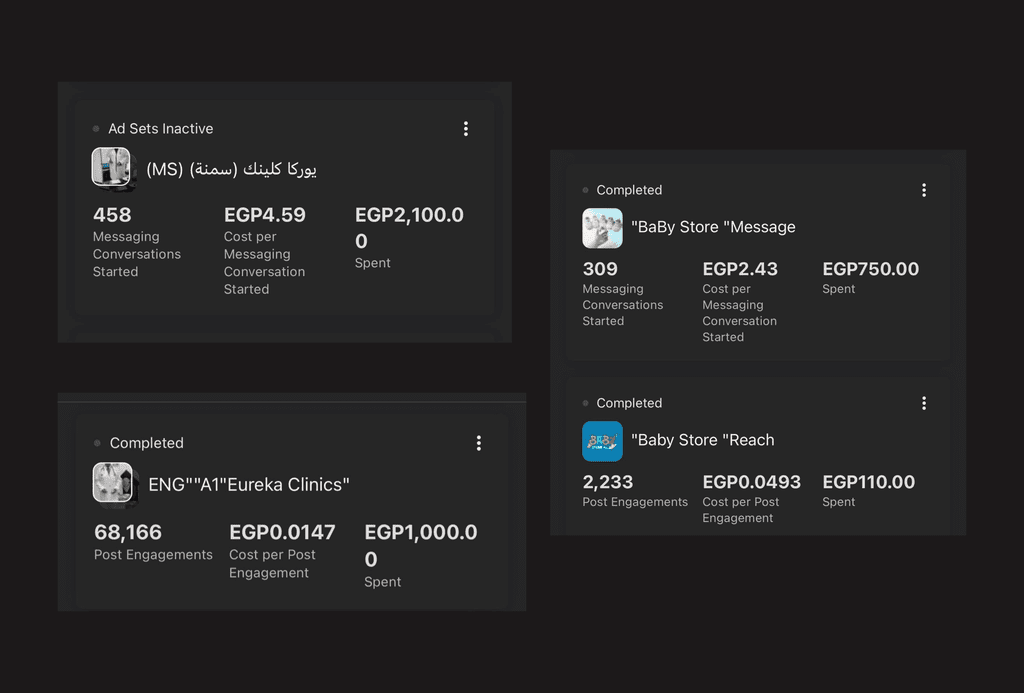The width and height of the screenshot is (1024, 693).
Task: Open three-dot menu on Eureka Clinics card
Action: coord(479,443)
